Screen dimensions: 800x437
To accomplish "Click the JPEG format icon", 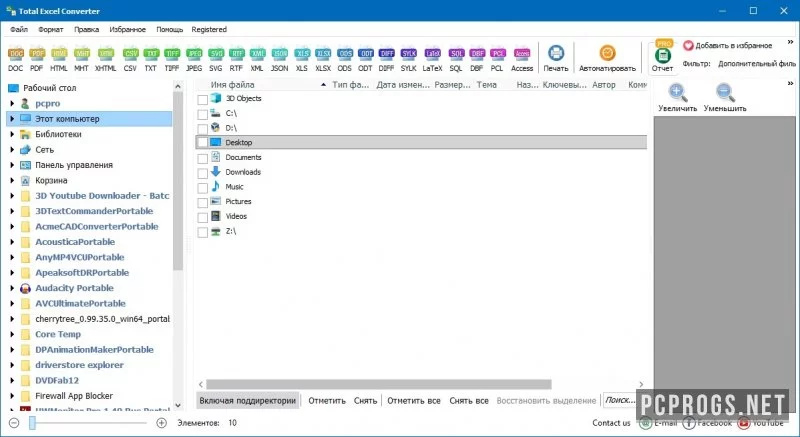I will point(194,54).
